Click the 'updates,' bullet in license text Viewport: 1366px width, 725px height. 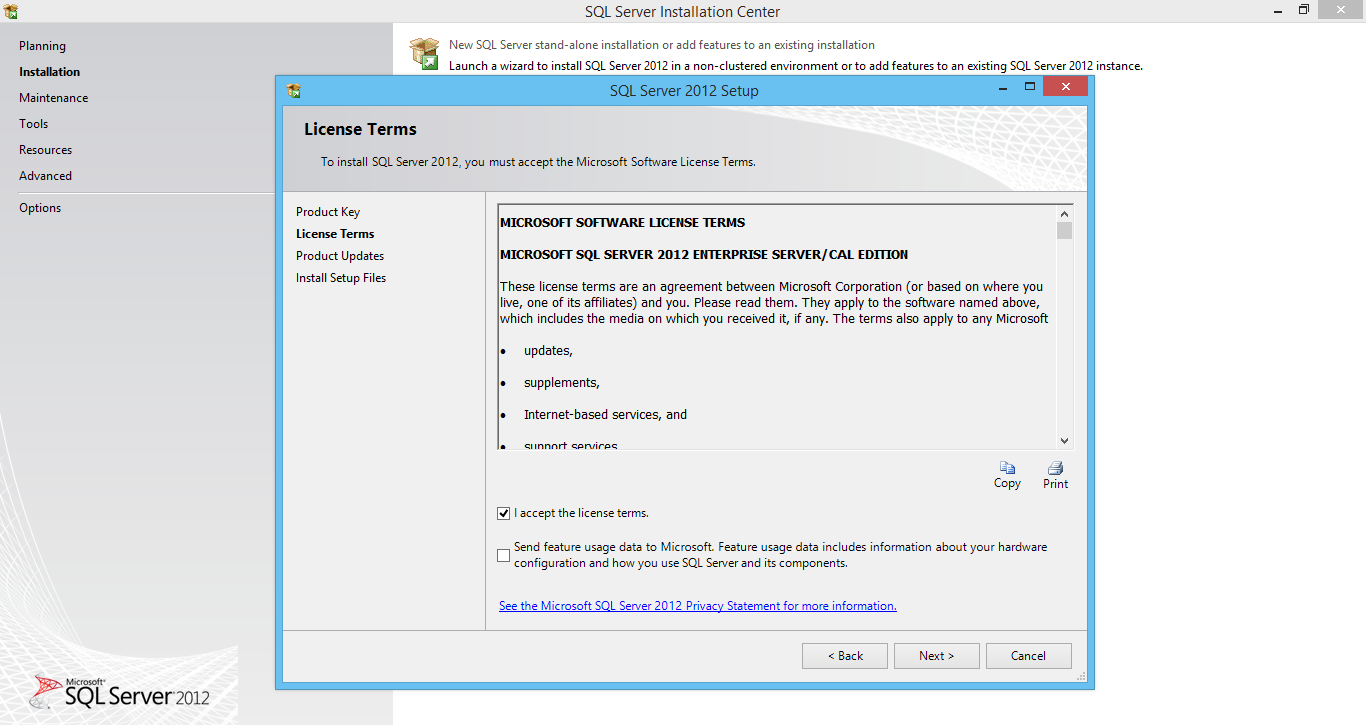[x=548, y=351]
